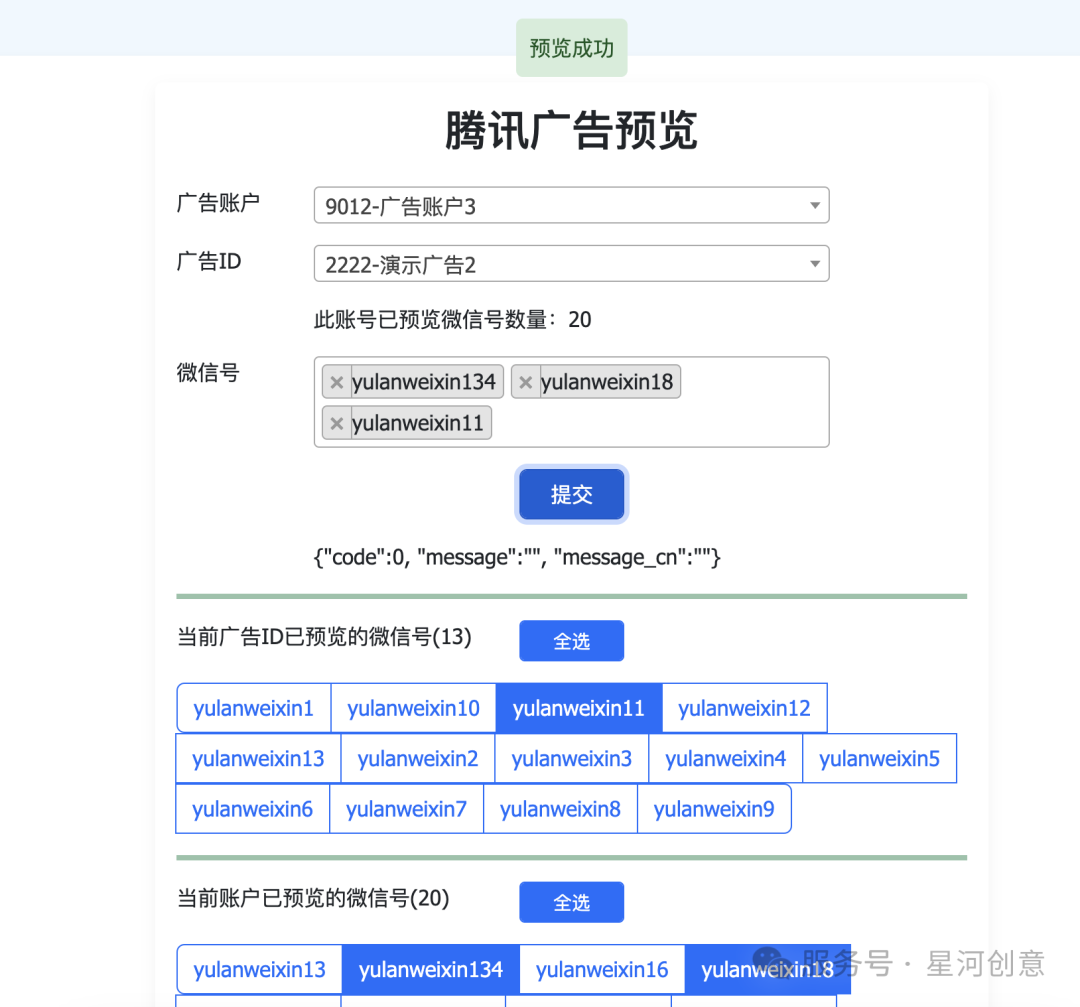This screenshot has height=1007, width=1080.
Task: Toggle yulanweixin1 in ad ID list
Action: tap(253, 708)
